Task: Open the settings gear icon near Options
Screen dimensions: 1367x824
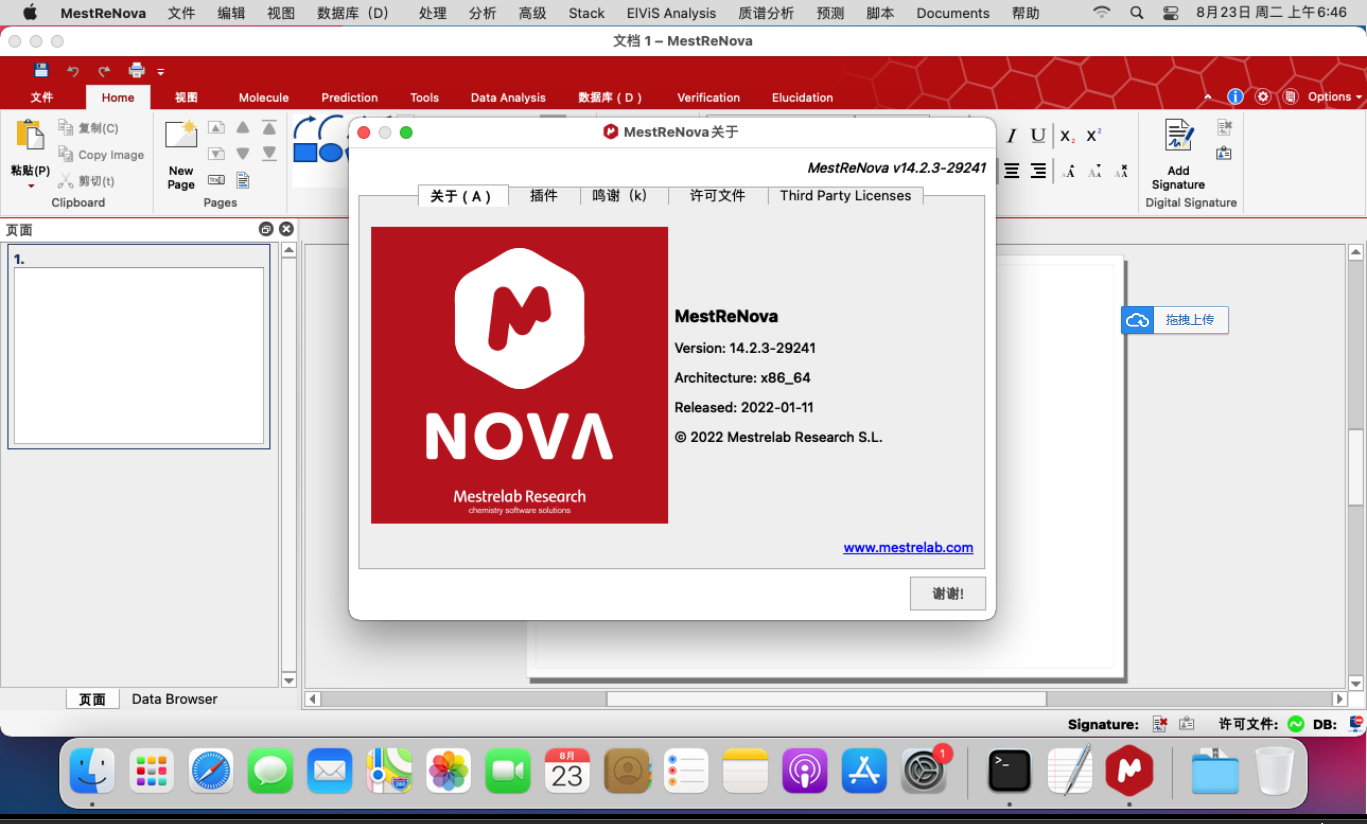Action: point(1262,96)
